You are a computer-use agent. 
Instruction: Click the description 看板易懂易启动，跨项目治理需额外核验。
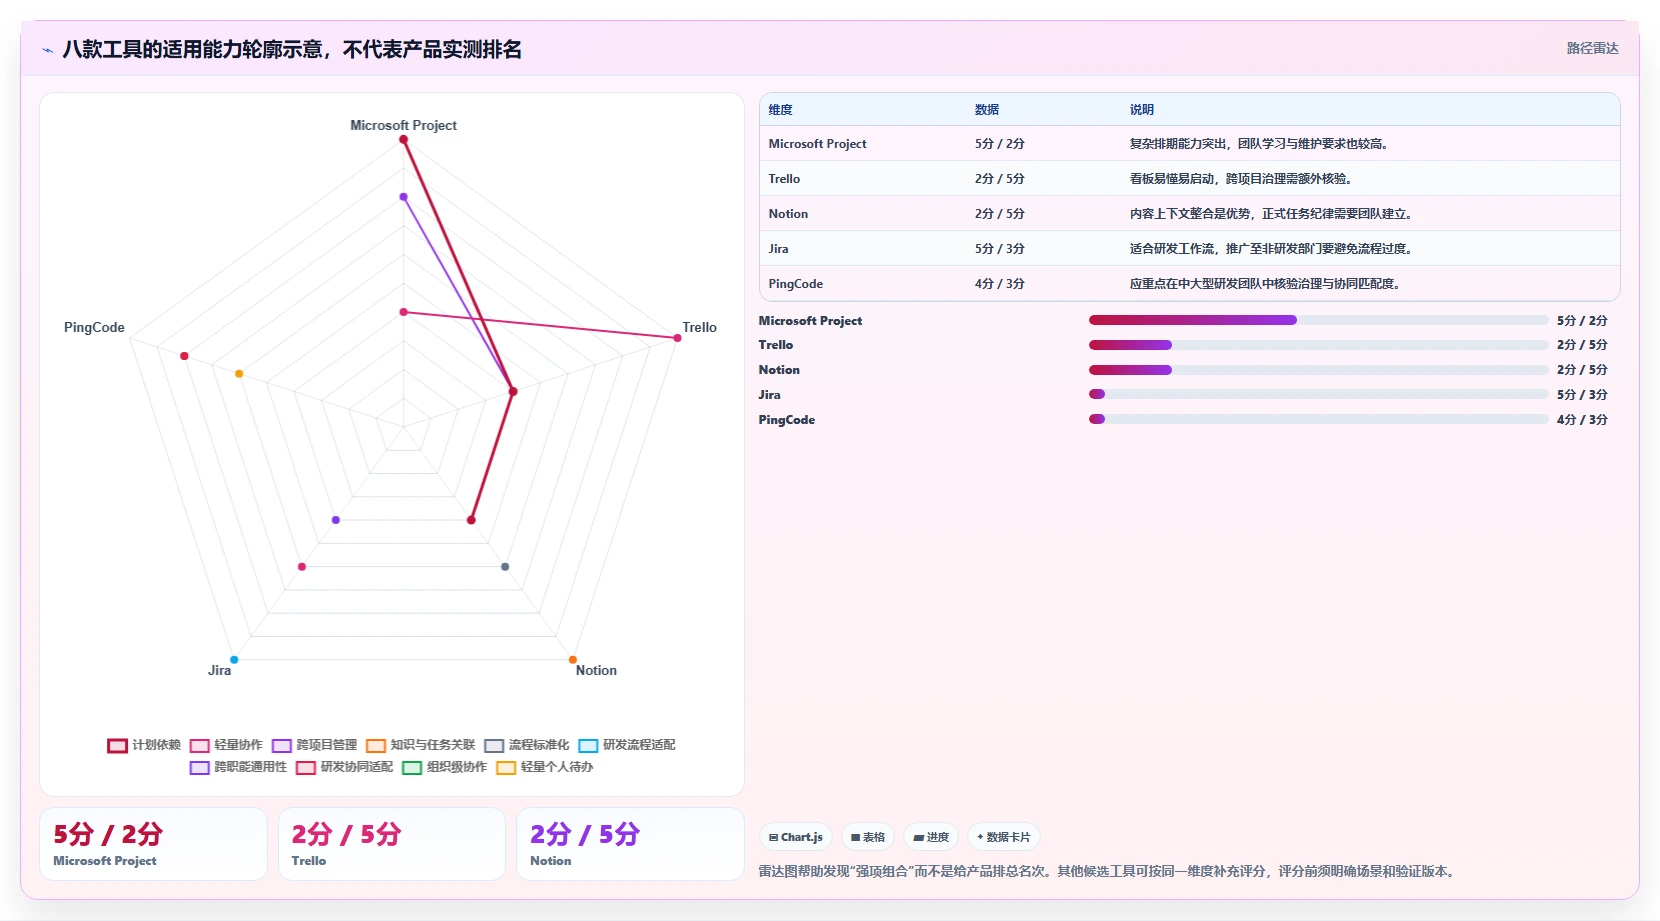(1244, 179)
